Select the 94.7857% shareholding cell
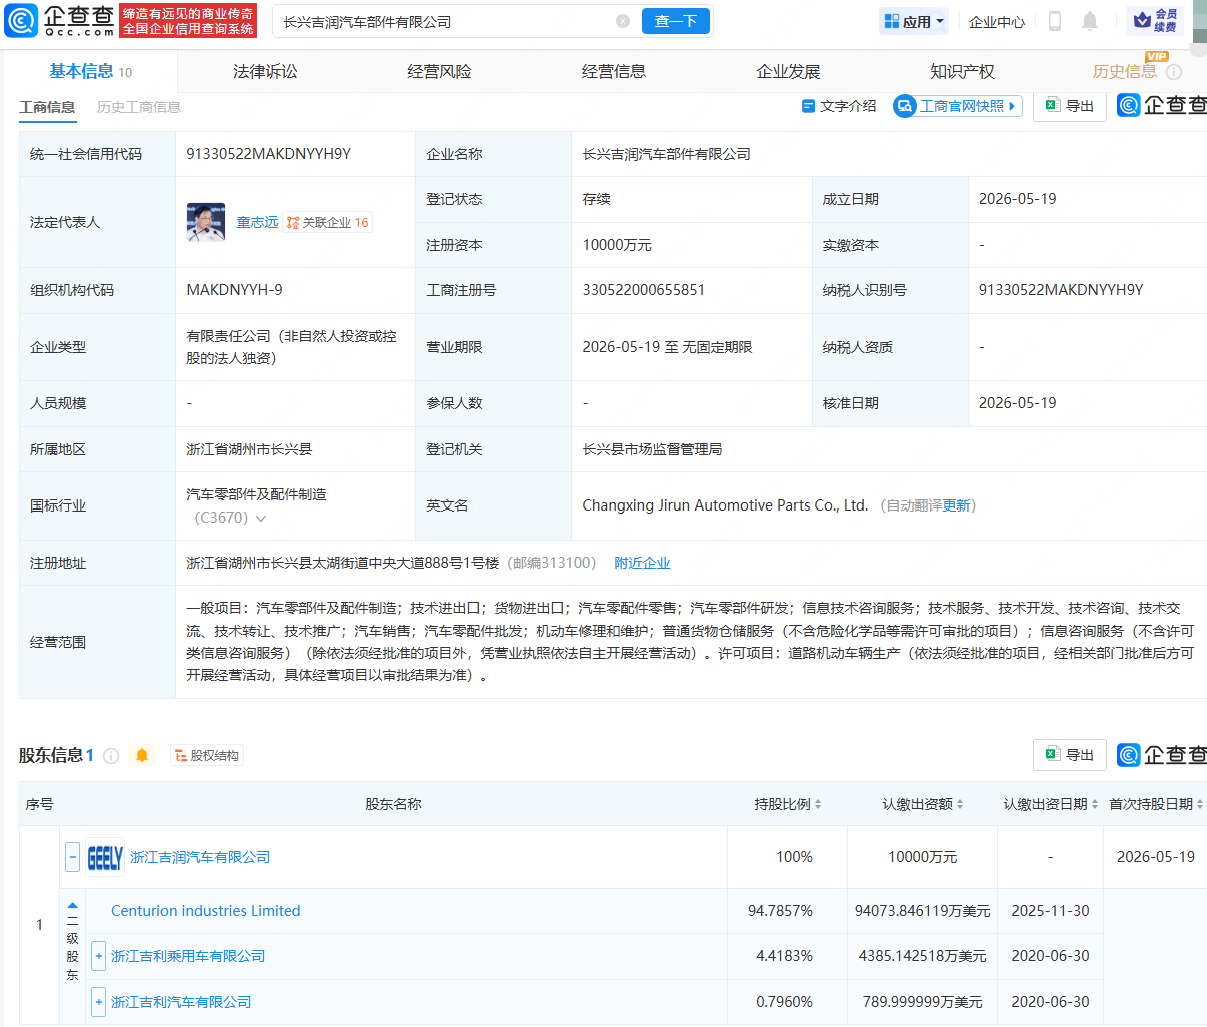The width and height of the screenshot is (1207, 1027). pyautogui.click(x=780, y=911)
